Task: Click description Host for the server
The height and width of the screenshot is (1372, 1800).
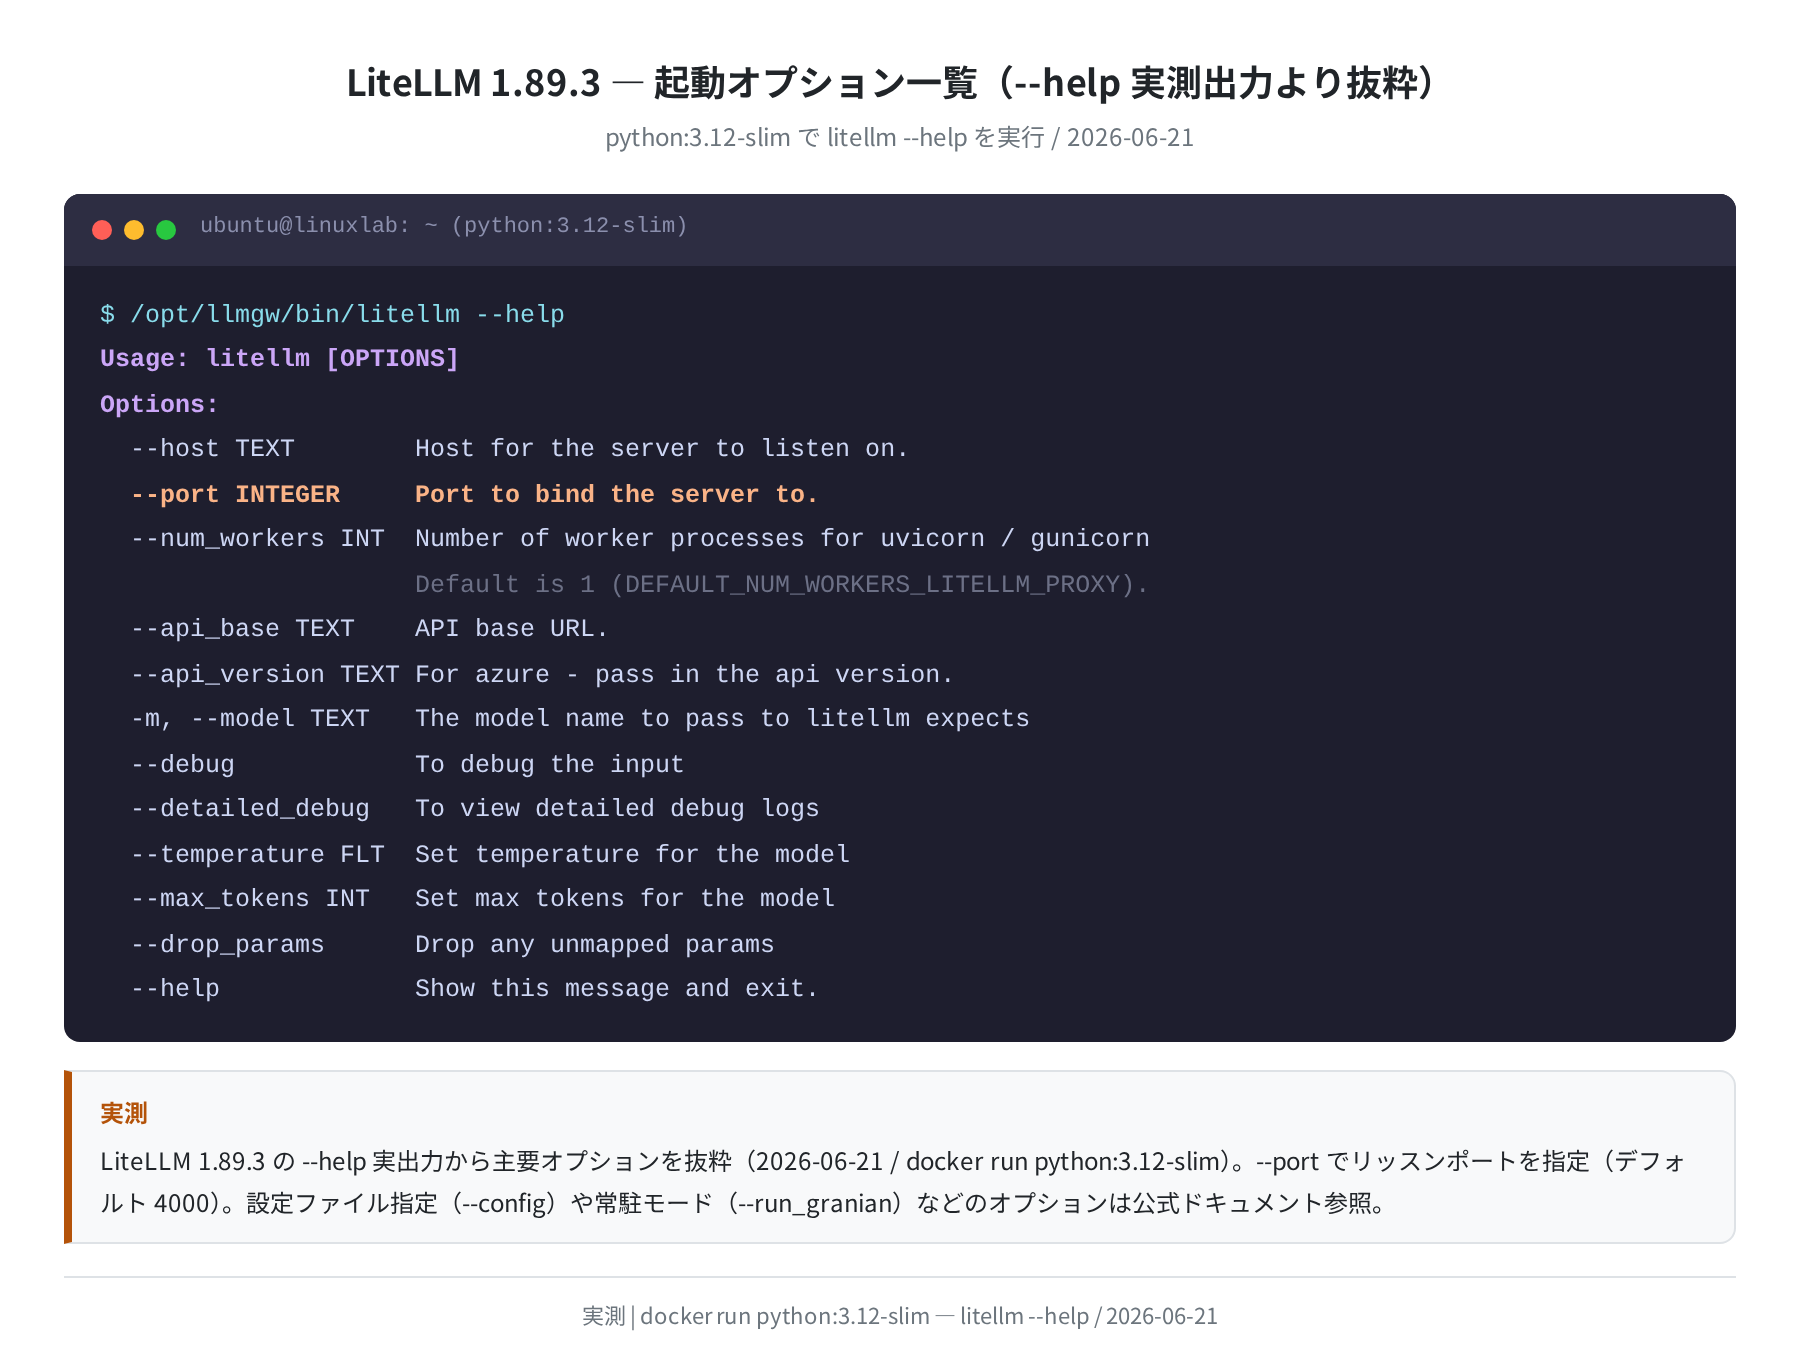Action: (x=662, y=449)
